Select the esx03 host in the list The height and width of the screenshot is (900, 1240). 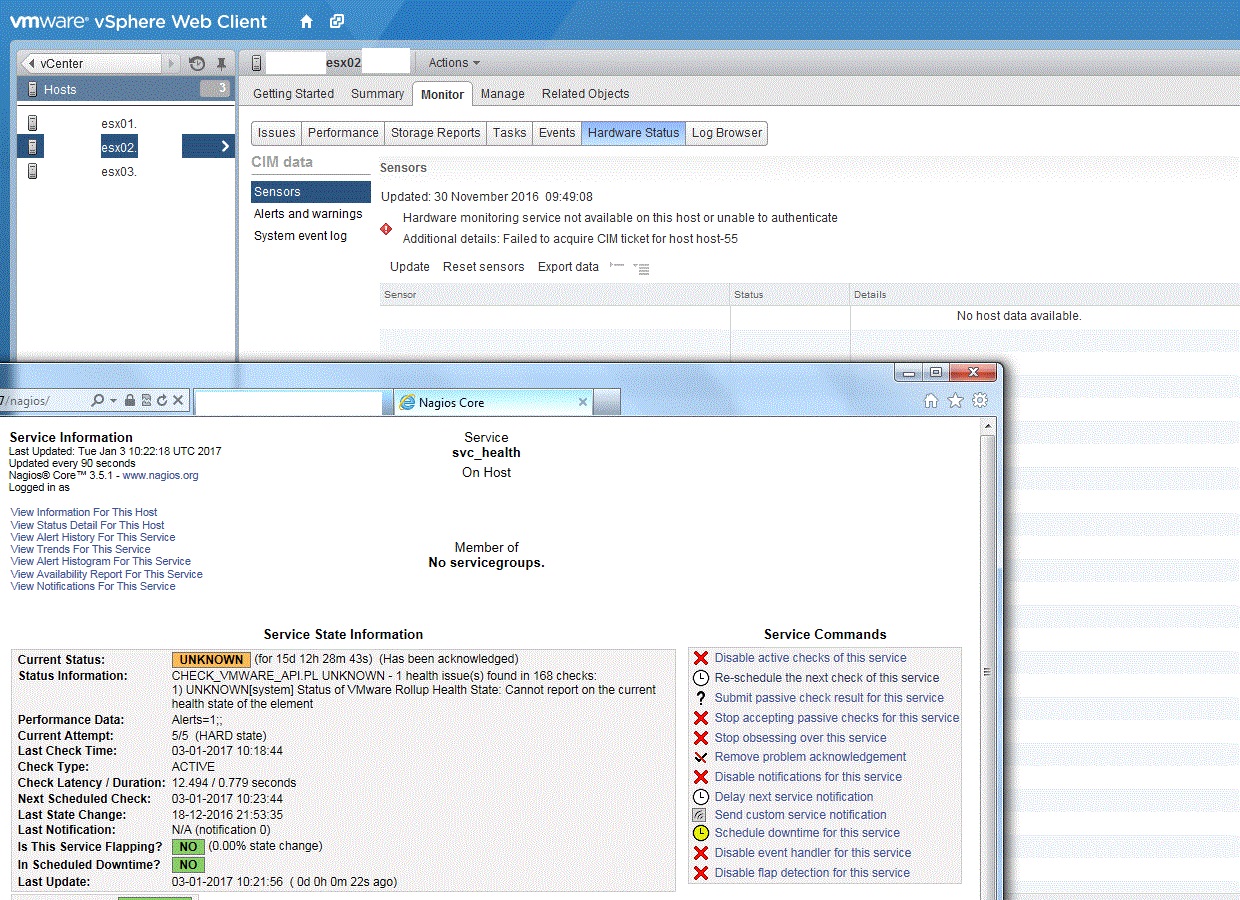[118, 172]
